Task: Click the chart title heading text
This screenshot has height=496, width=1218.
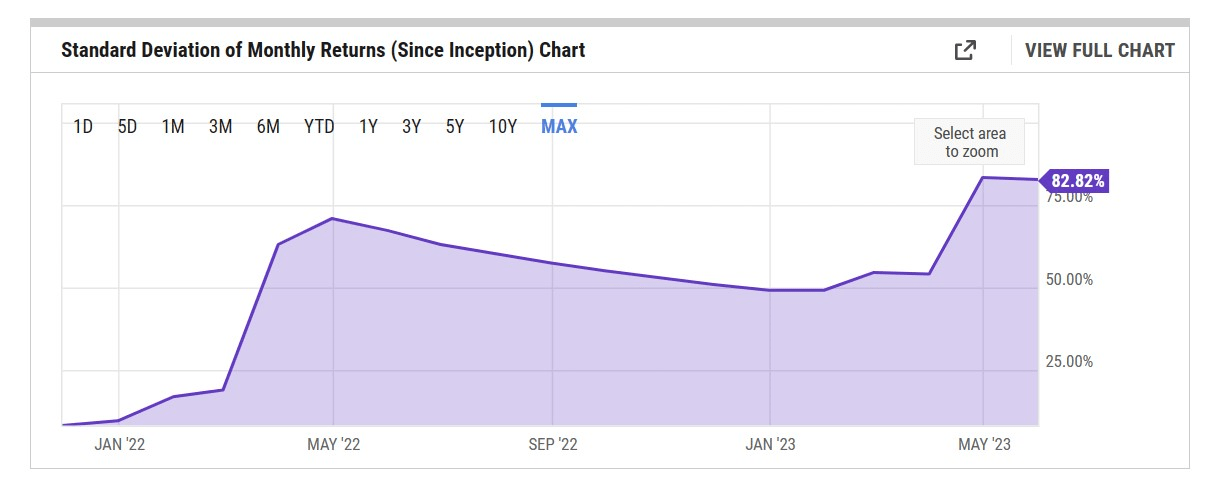Action: pyautogui.click(x=323, y=50)
